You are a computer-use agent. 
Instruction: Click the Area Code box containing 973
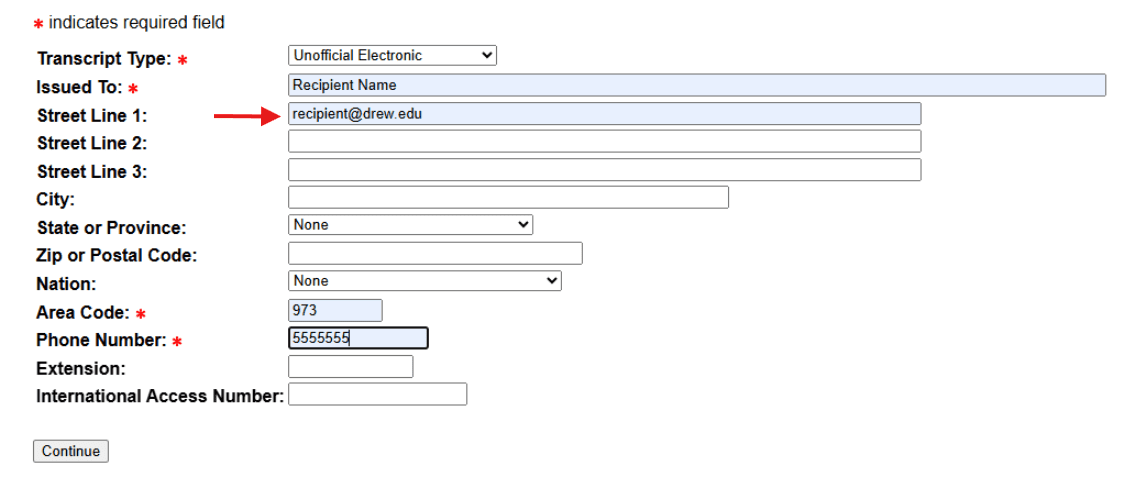coord(335,311)
